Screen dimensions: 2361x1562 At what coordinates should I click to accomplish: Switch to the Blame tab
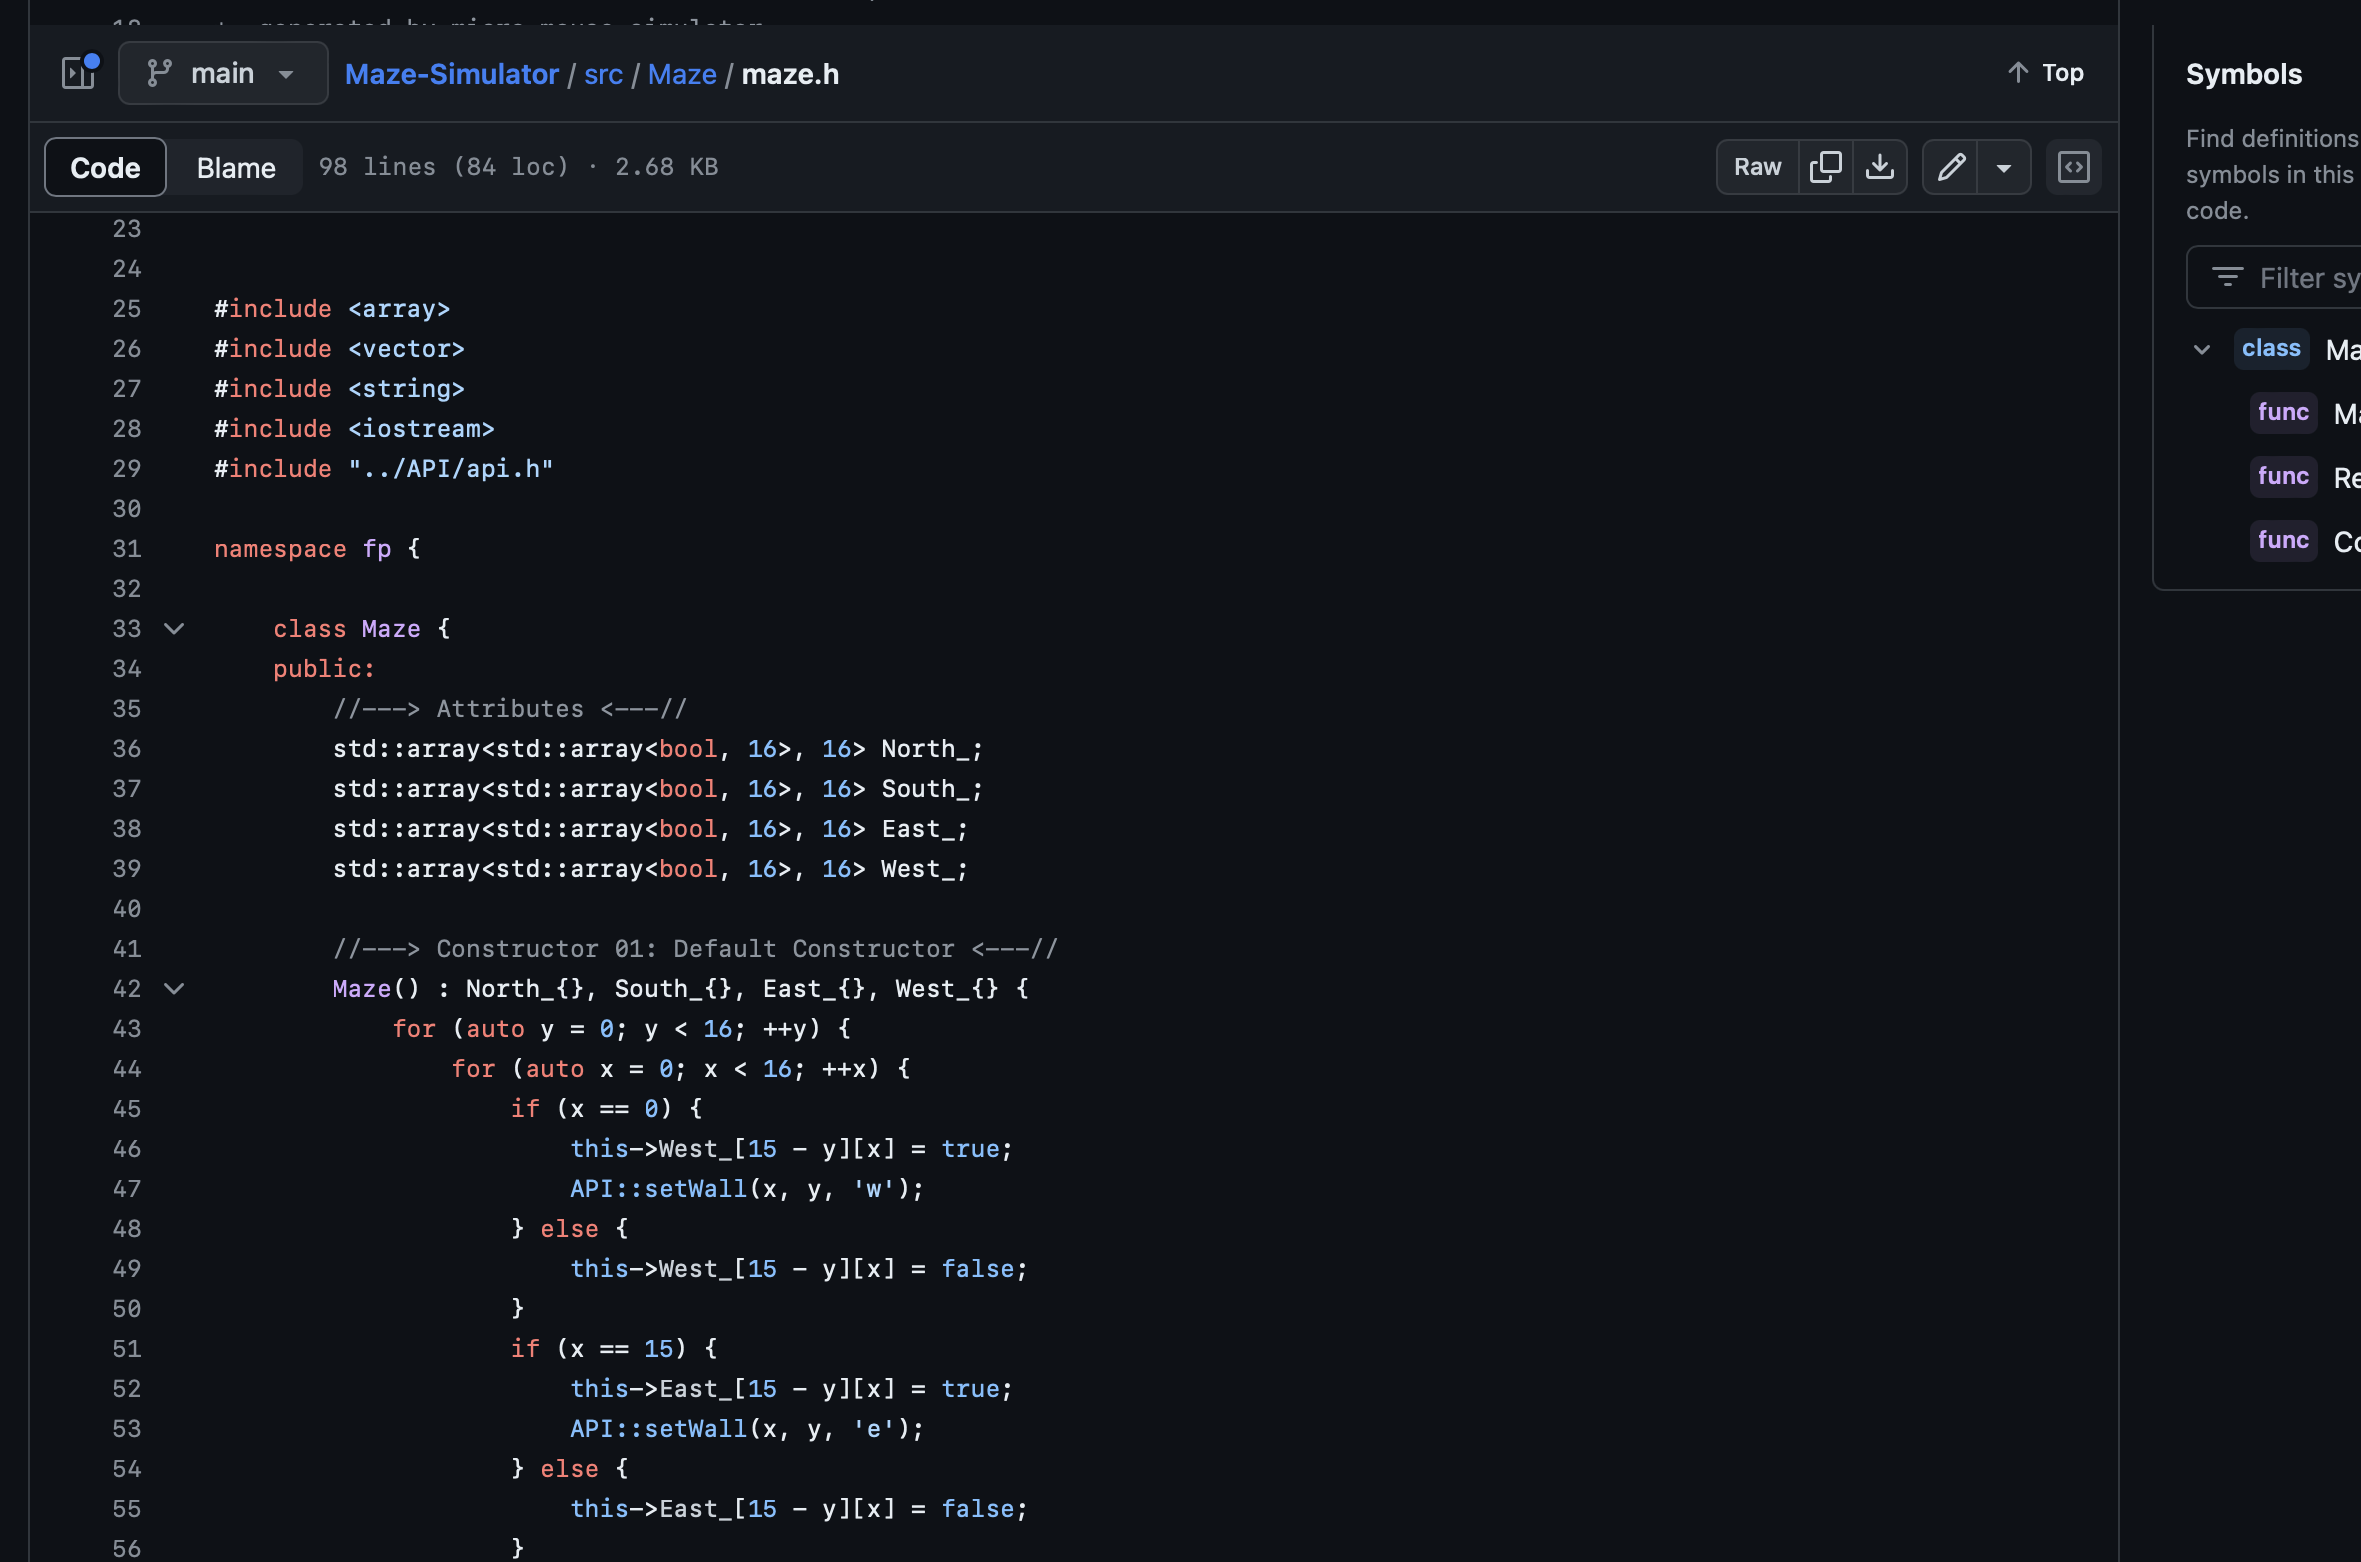tap(236, 167)
